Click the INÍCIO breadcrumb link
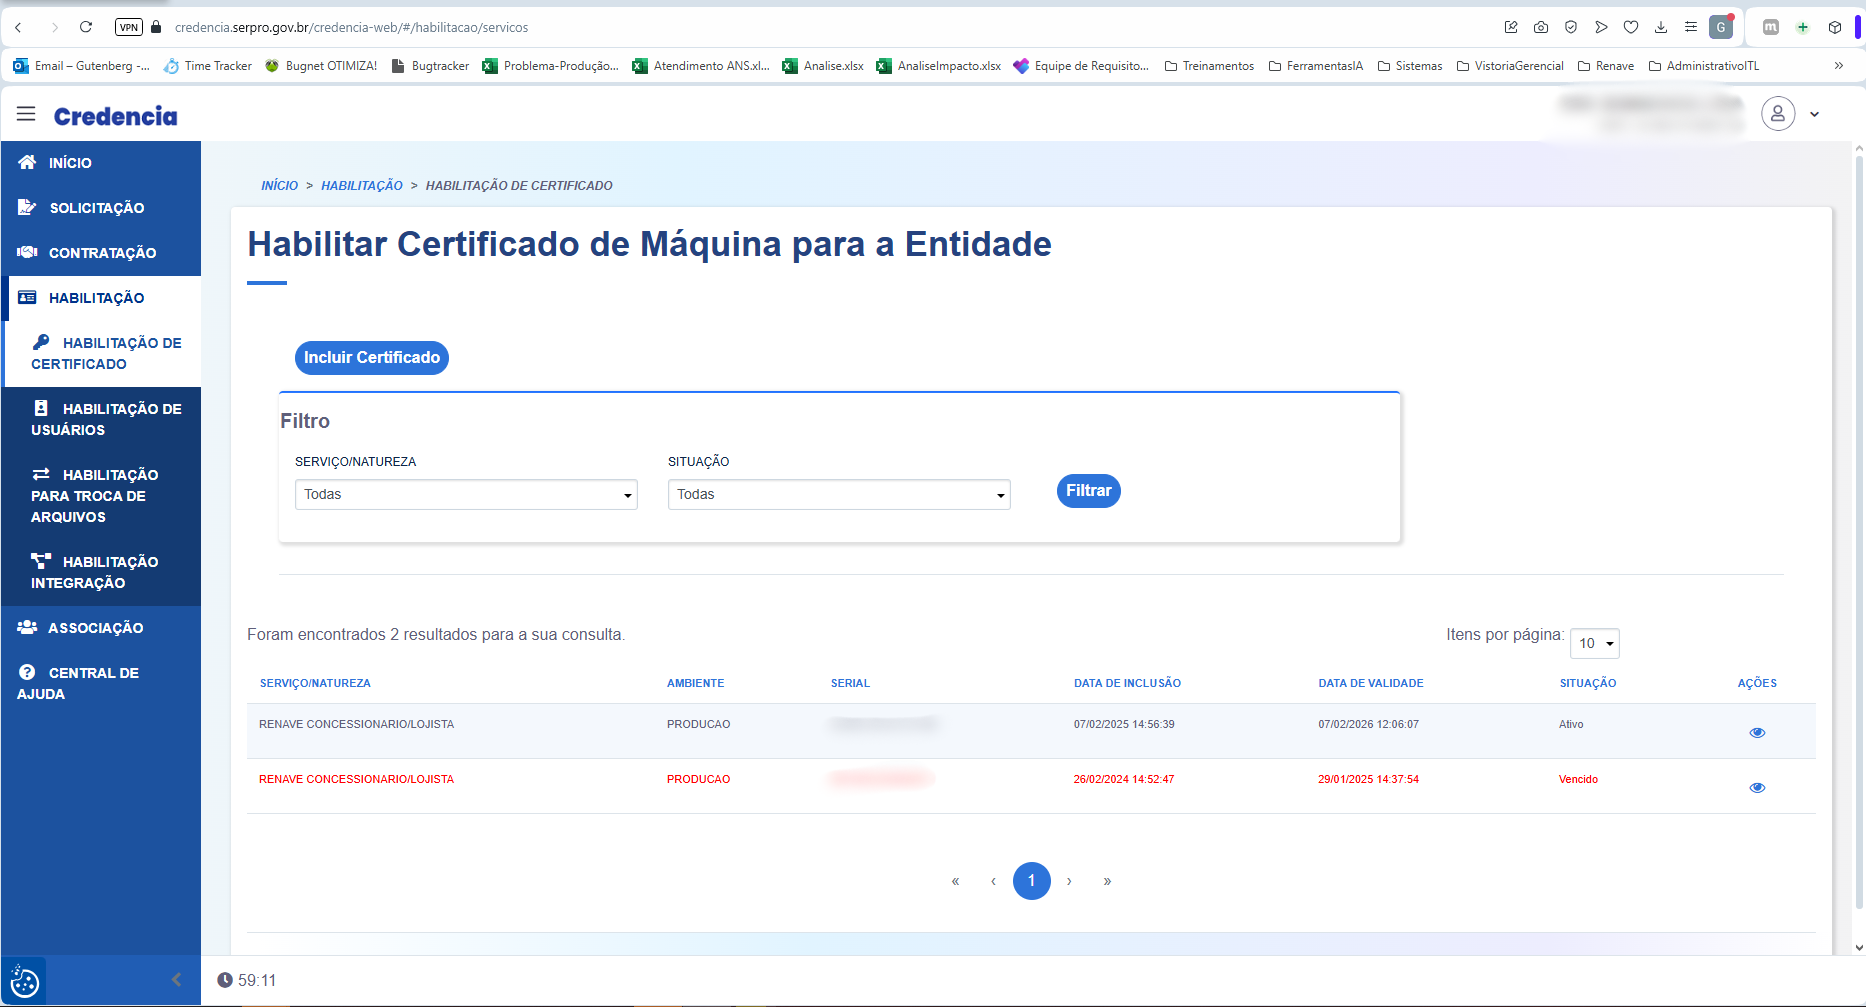1866x1007 pixels. 279,186
